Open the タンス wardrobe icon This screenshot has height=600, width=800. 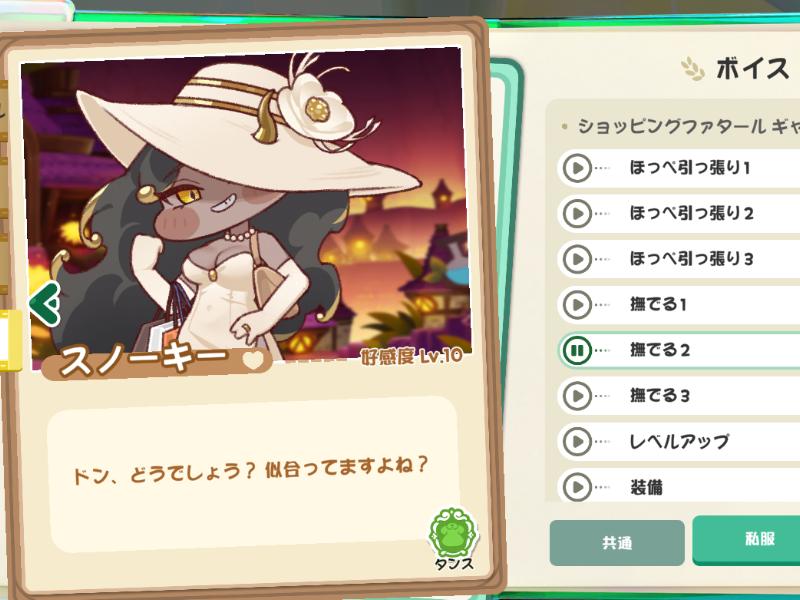tap(454, 538)
